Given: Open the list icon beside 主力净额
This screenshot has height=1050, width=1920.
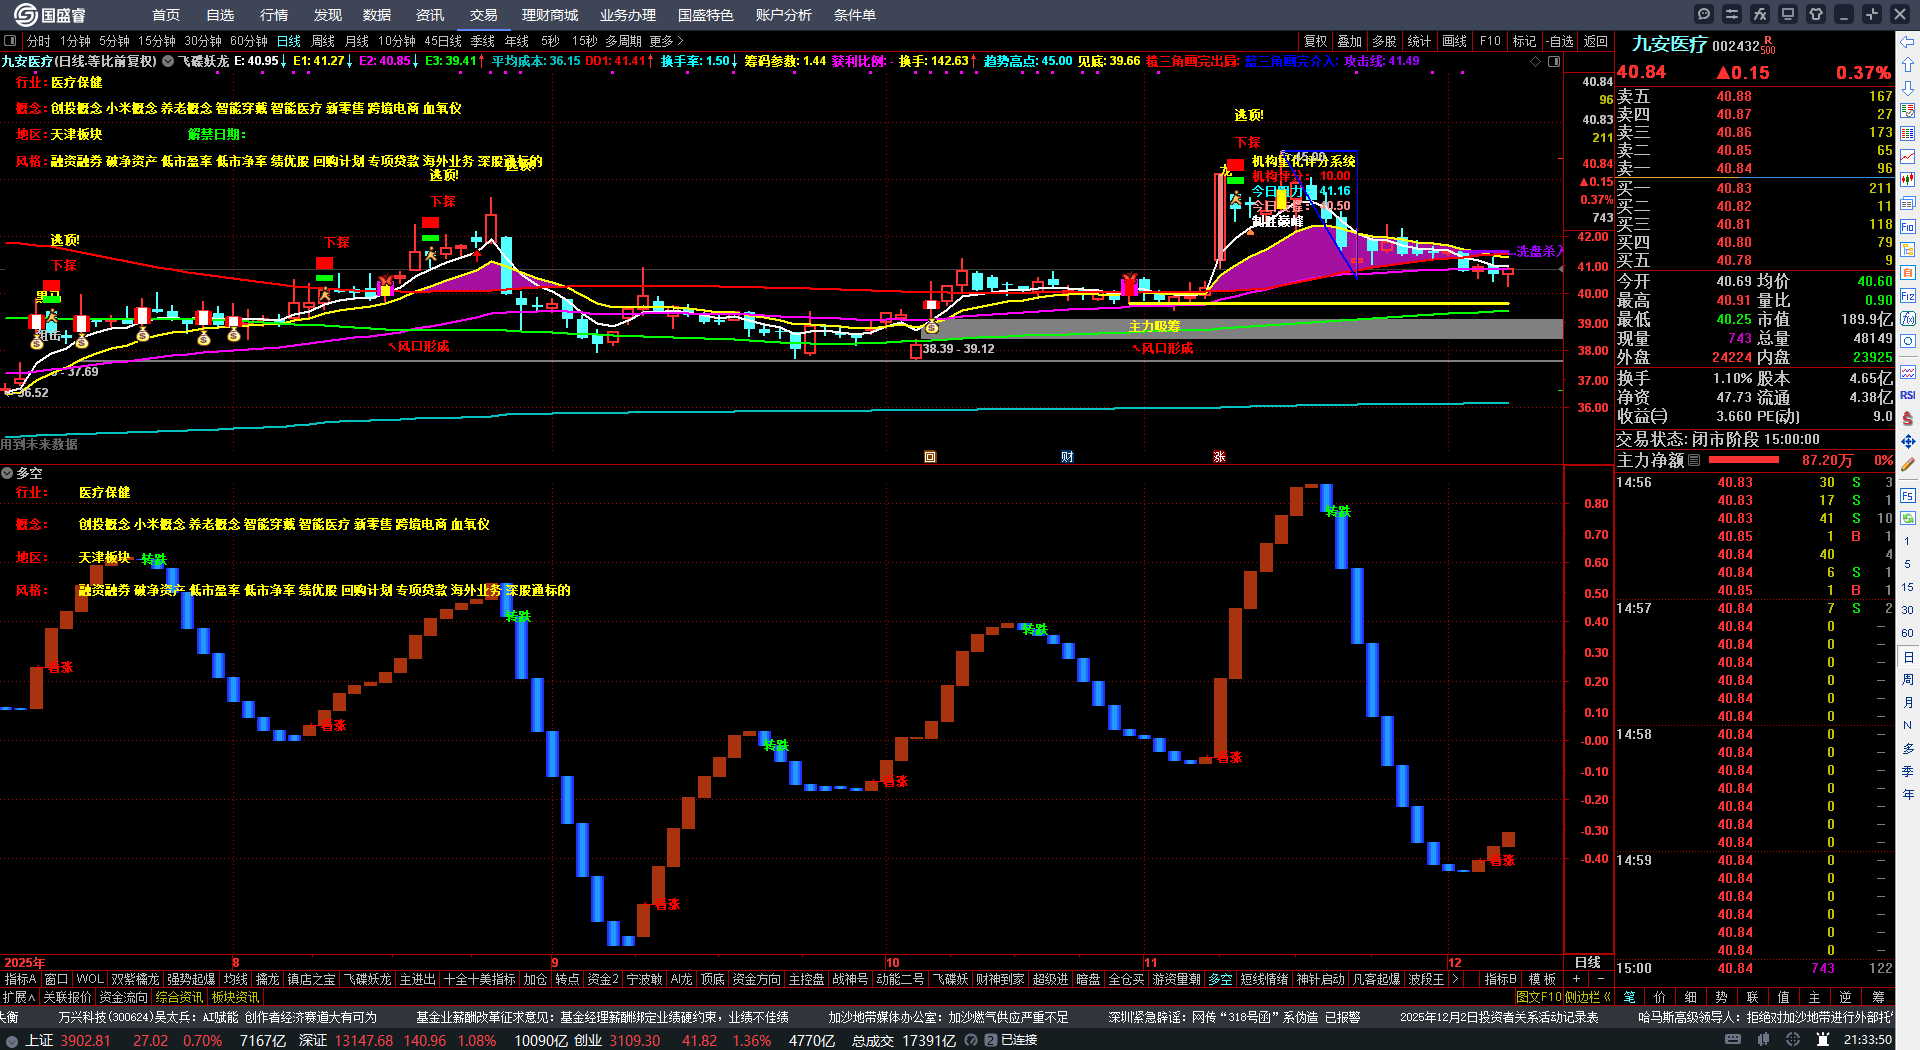Looking at the screenshot, I should [1694, 460].
